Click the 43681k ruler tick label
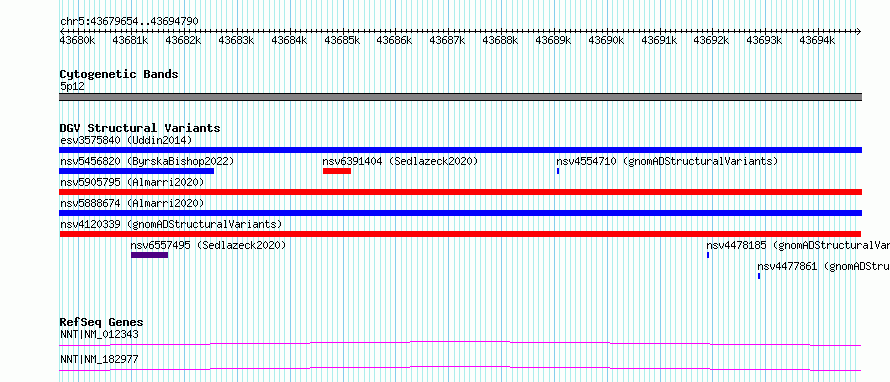The image size is (890, 382). [x=131, y=40]
